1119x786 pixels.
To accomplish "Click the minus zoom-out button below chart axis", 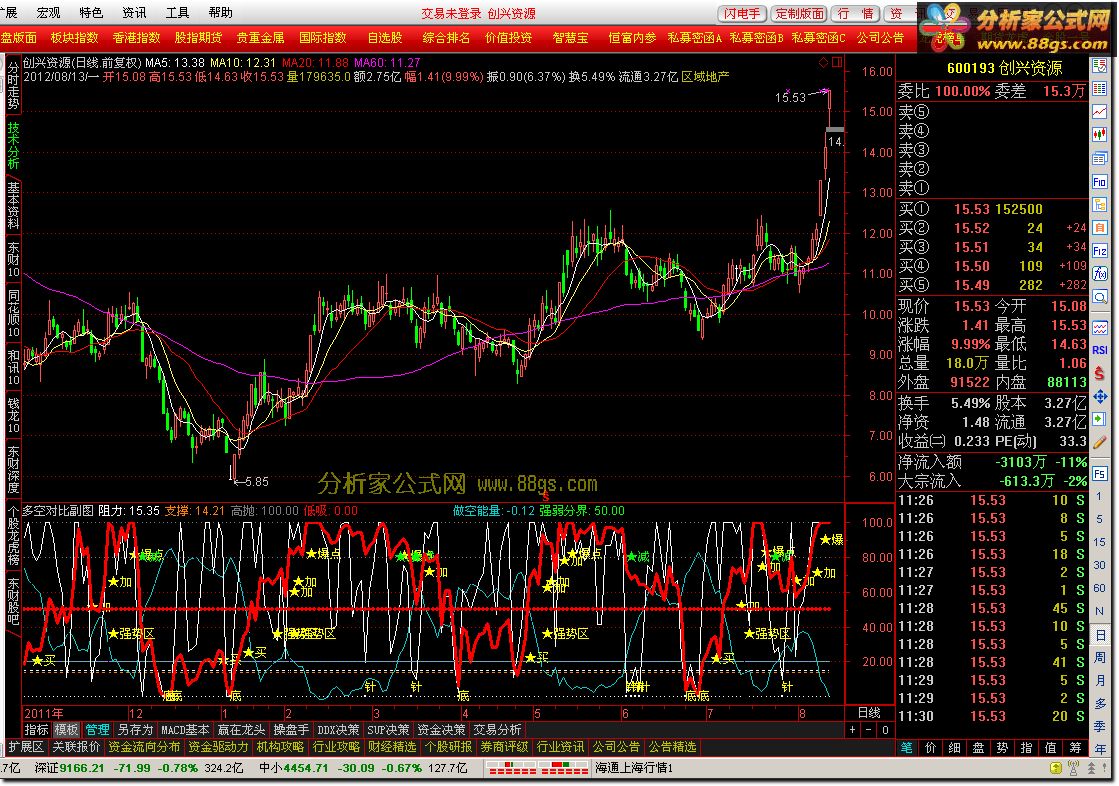I will tap(869, 730).
